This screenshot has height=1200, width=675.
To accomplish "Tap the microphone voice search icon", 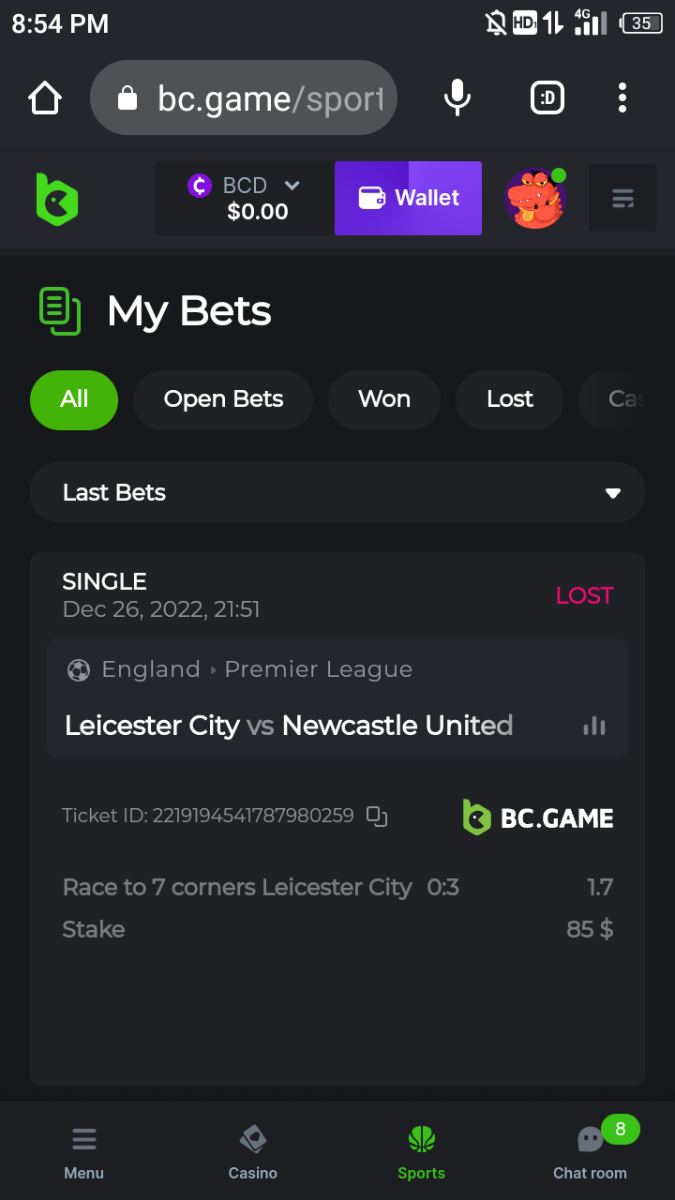I will pyautogui.click(x=457, y=98).
